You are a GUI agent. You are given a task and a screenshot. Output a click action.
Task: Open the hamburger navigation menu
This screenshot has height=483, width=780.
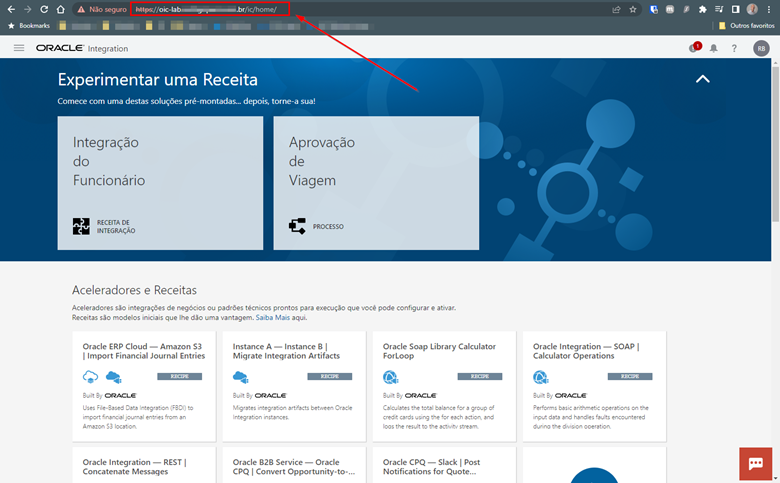[x=19, y=48]
